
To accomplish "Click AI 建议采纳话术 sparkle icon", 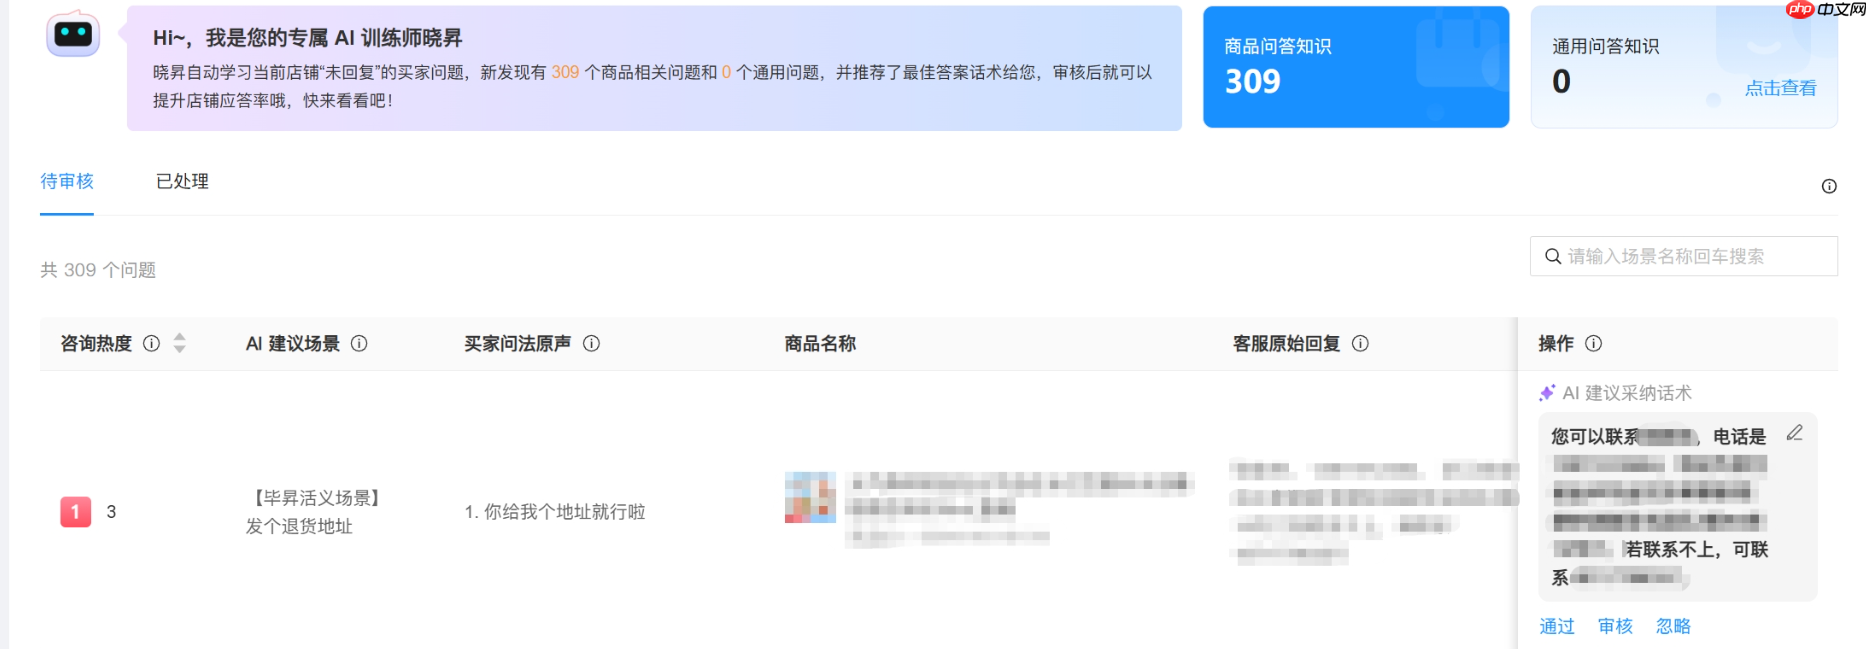I will click(1547, 392).
